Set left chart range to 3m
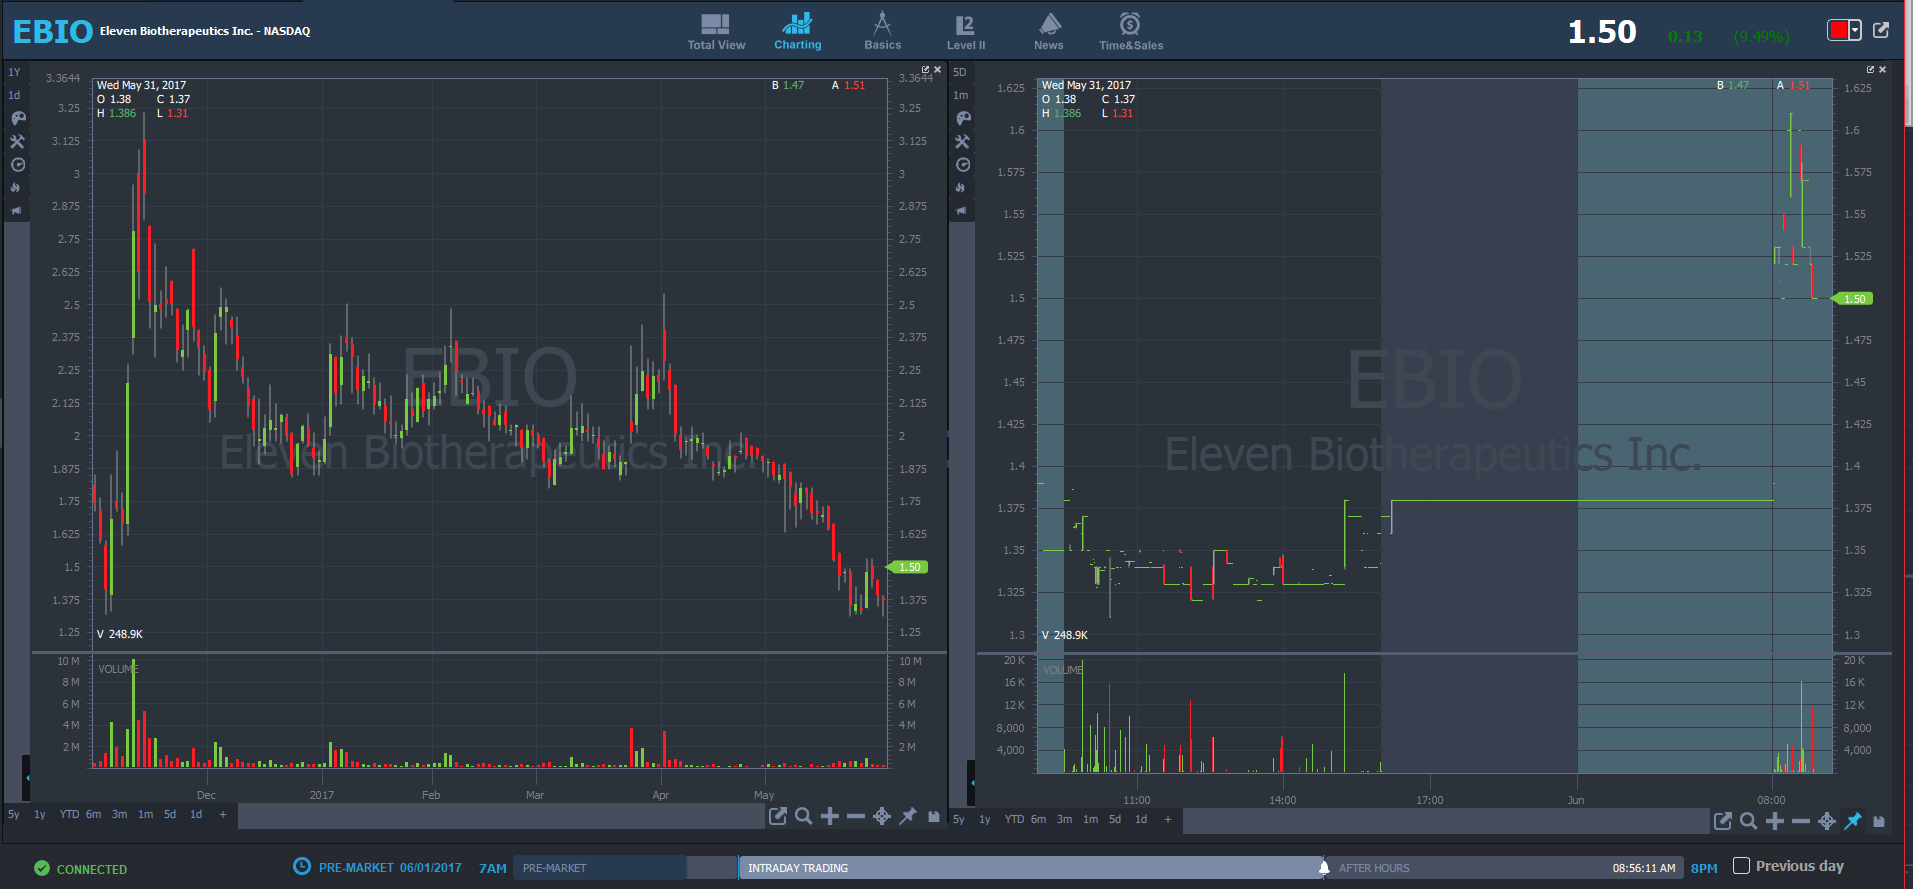 119,814
